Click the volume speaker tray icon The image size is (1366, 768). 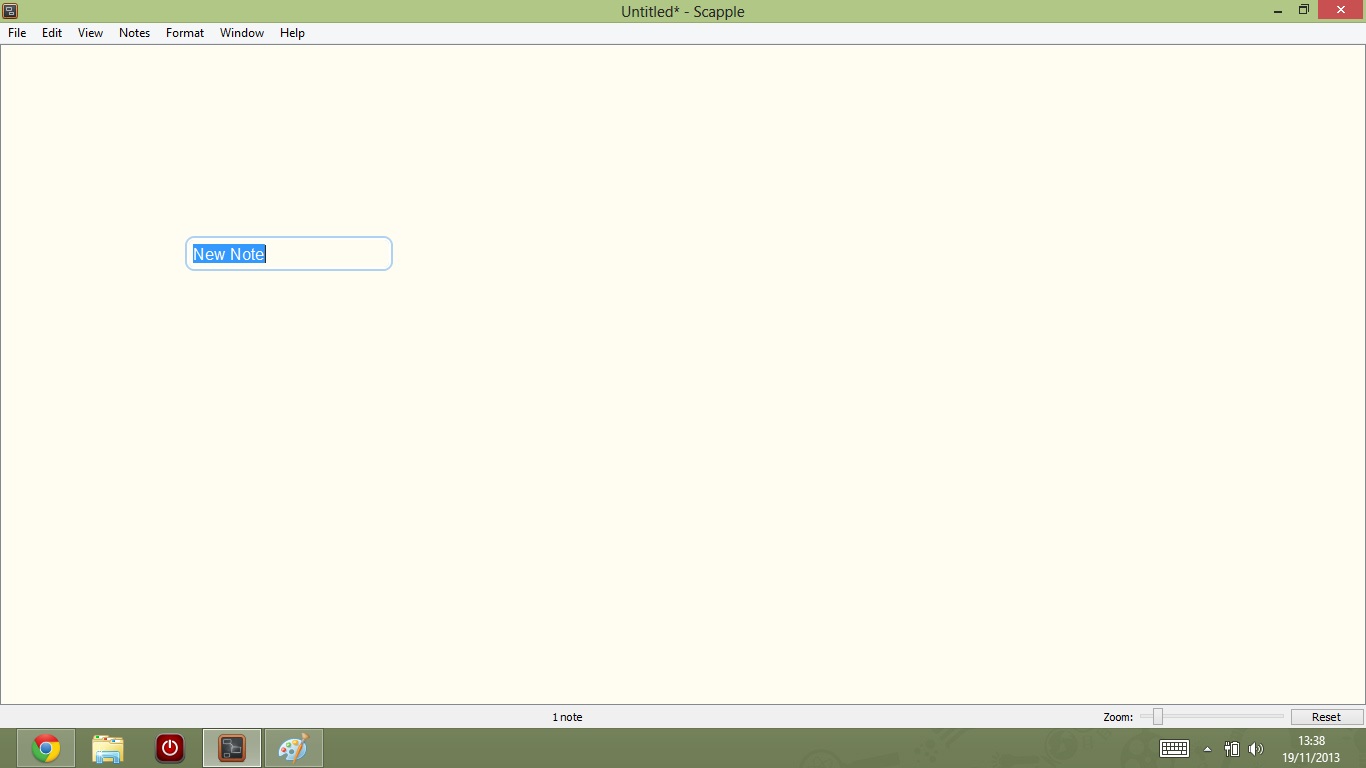coord(1256,749)
